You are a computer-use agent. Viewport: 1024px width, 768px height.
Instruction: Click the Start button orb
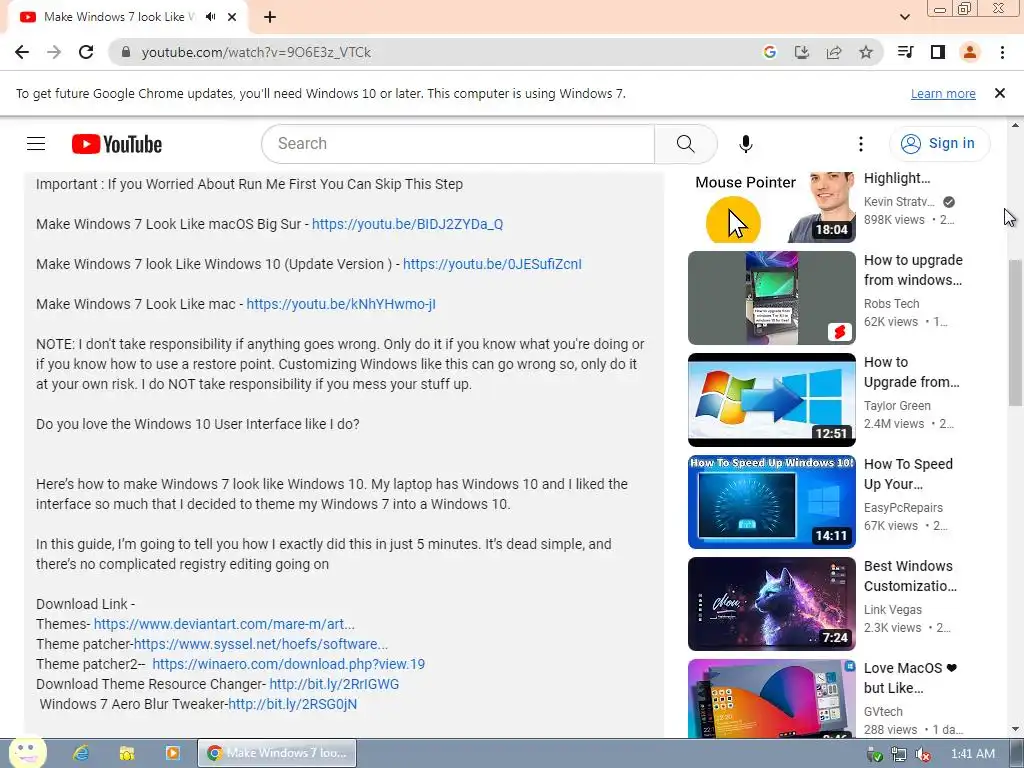[x=27, y=752]
